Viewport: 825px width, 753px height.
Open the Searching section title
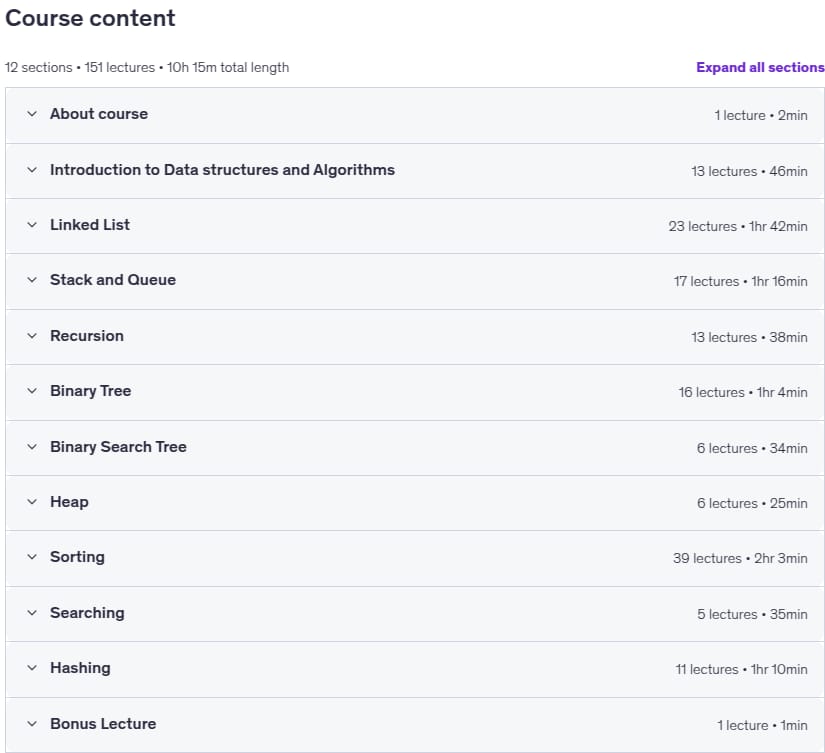[87, 613]
